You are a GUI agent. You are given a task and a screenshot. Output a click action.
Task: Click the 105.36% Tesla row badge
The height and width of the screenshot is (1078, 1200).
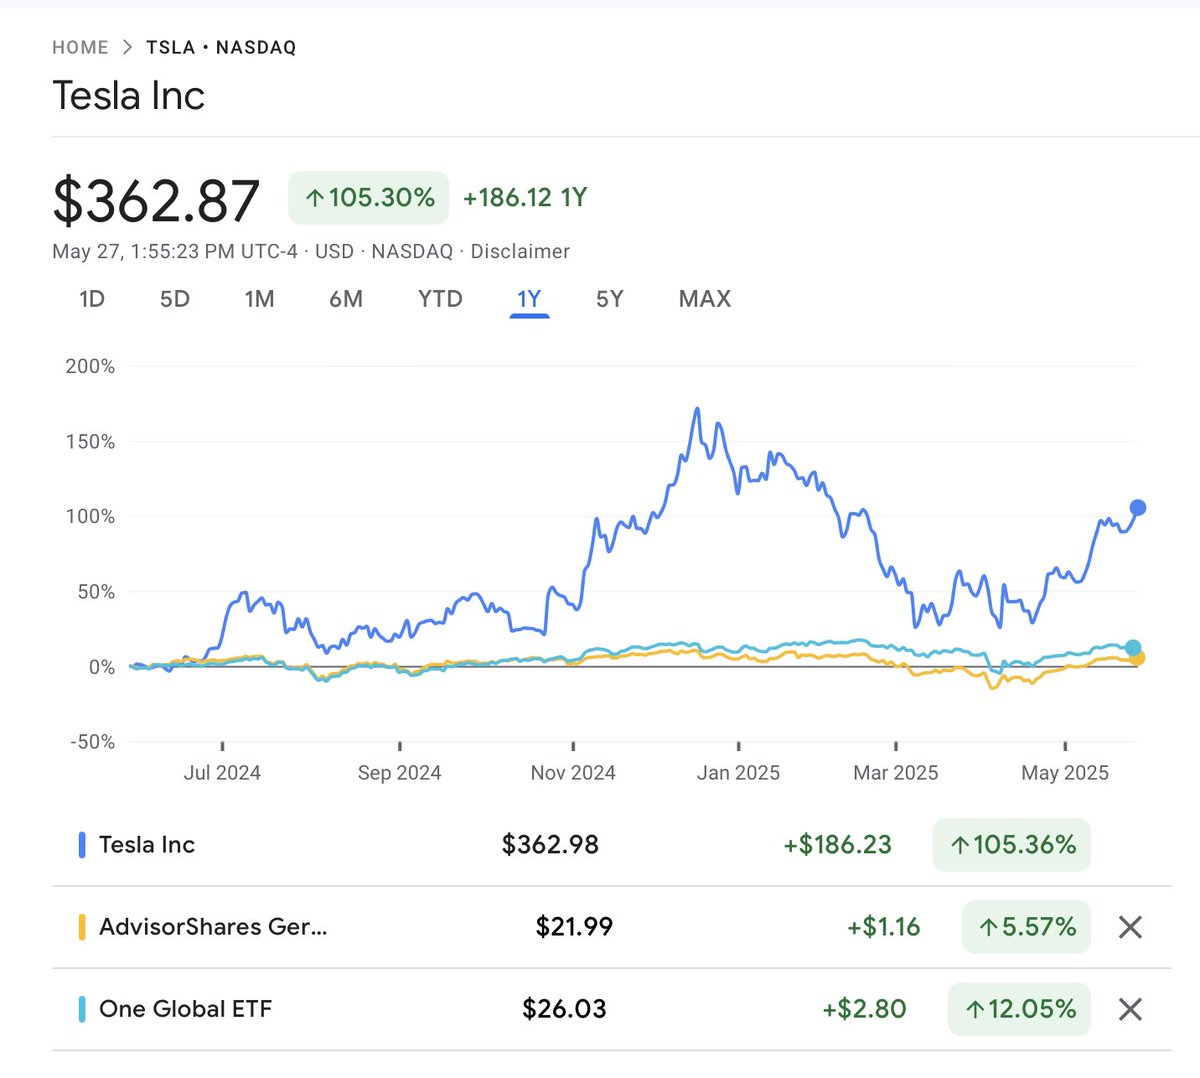[x=1012, y=845]
